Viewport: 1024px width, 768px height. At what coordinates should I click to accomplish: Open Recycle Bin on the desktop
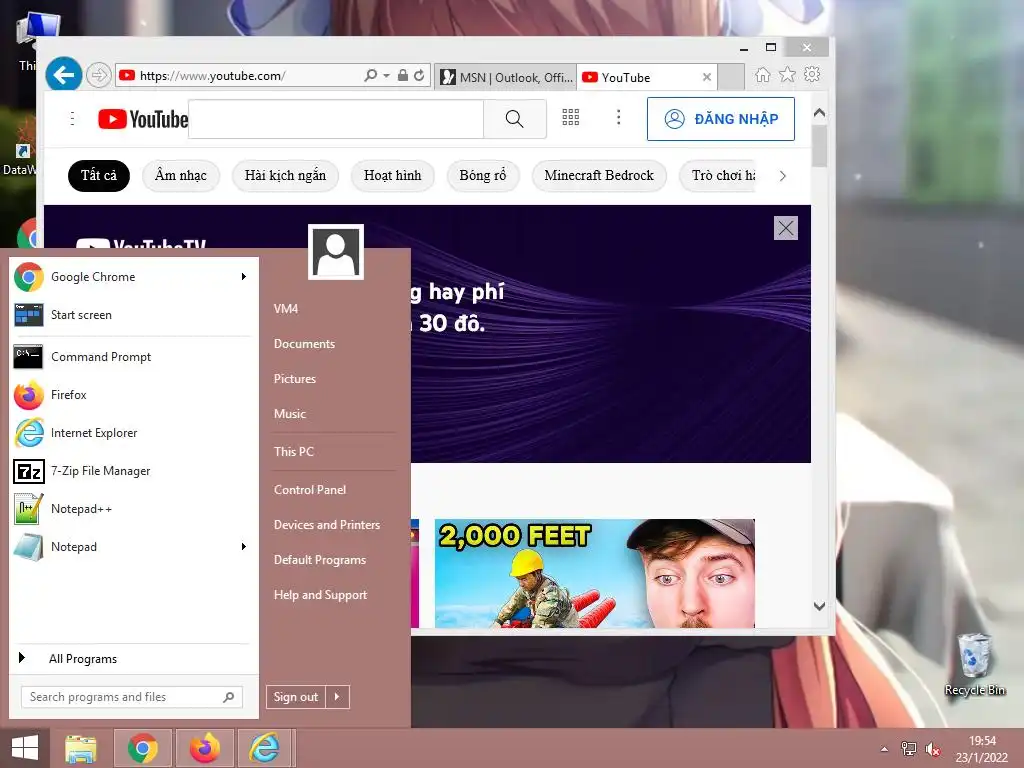point(974,665)
